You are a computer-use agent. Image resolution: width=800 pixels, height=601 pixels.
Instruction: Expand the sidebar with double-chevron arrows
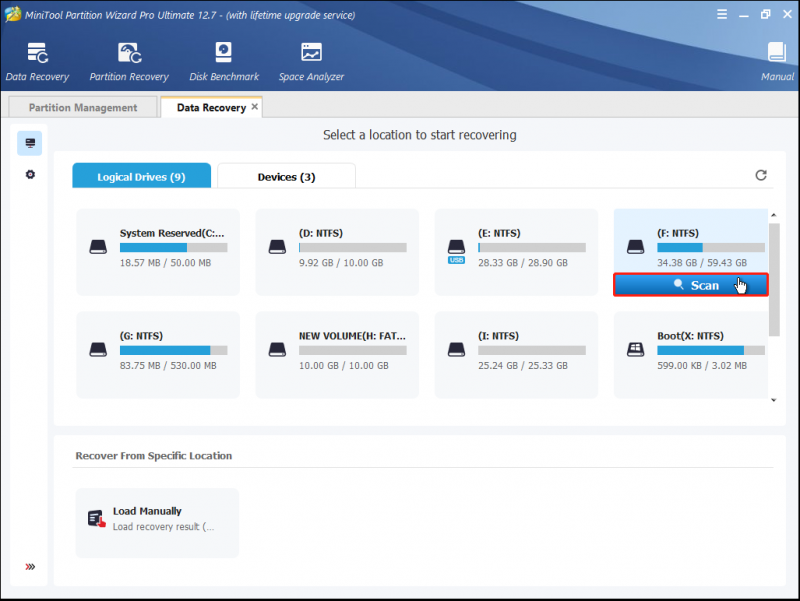click(x=30, y=567)
